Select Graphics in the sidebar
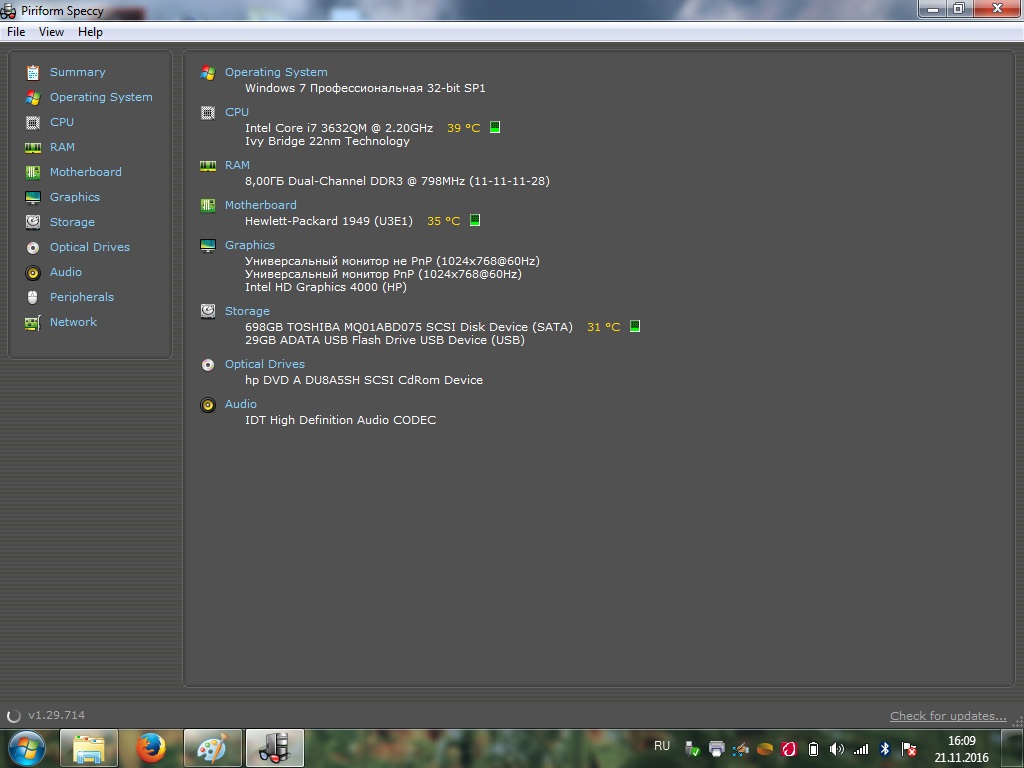 coord(75,197)
